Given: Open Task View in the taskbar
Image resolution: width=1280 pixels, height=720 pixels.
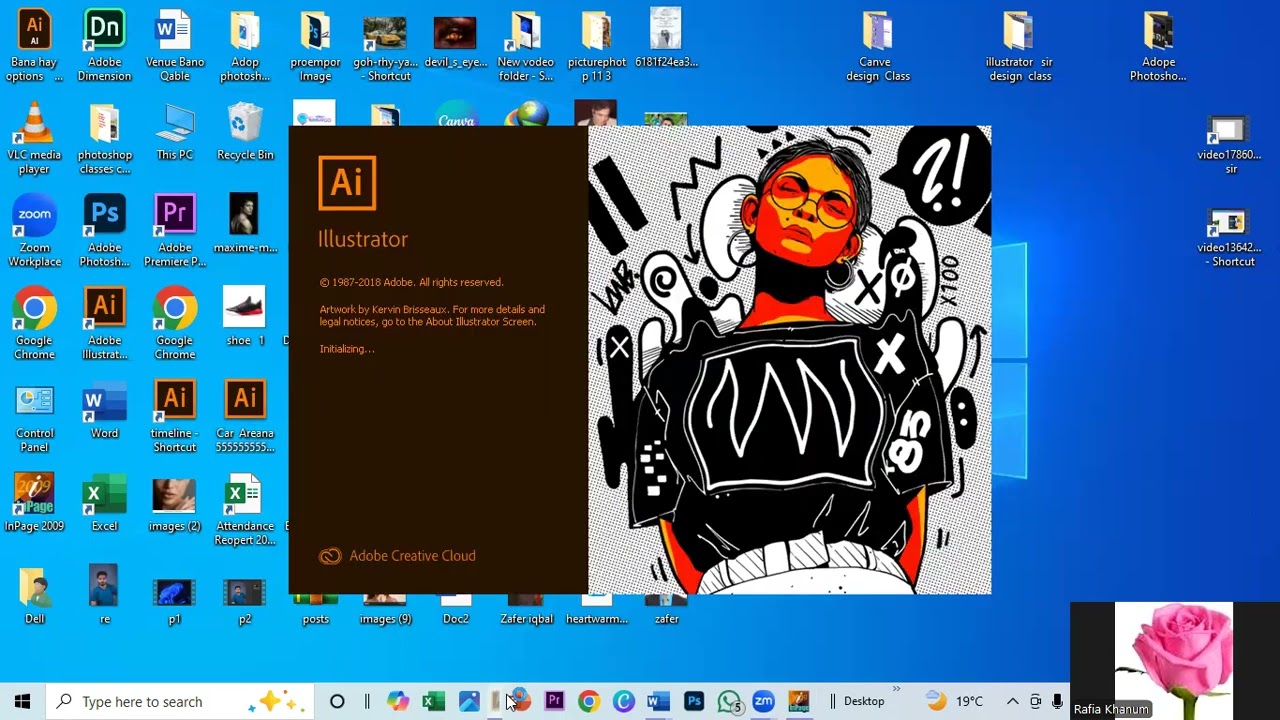Looking at the screenshot, I should [x=367, y=701].
